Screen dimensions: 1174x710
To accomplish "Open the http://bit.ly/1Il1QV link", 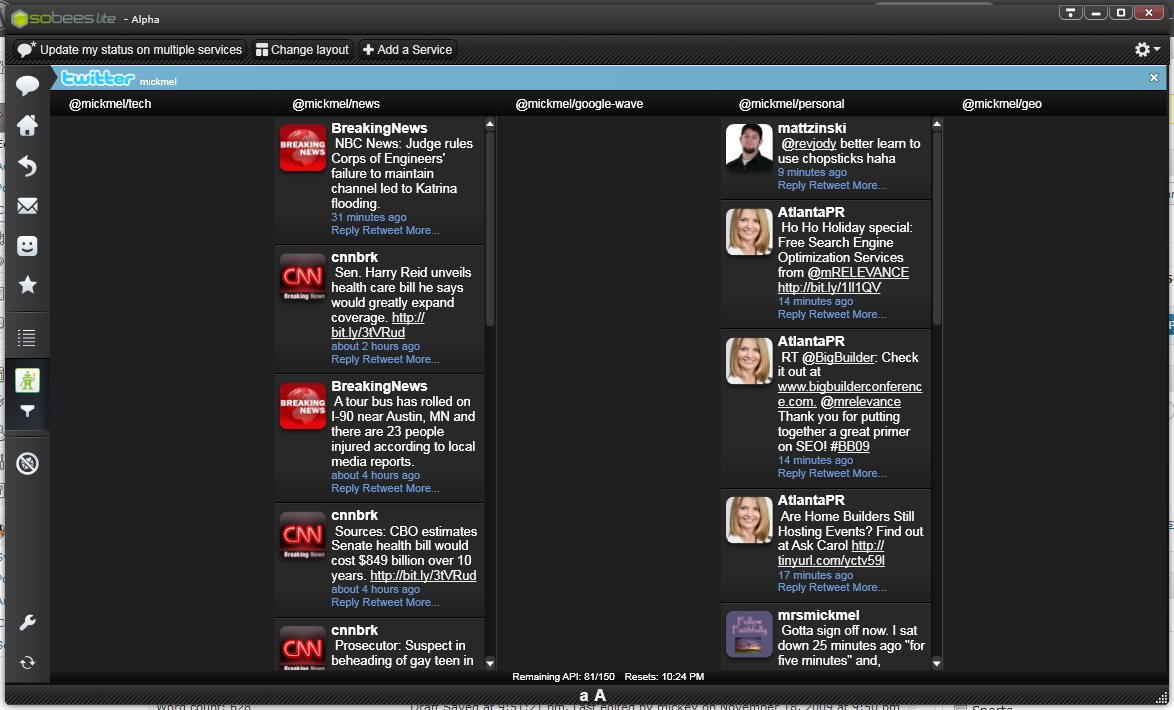I will point(829,288).
